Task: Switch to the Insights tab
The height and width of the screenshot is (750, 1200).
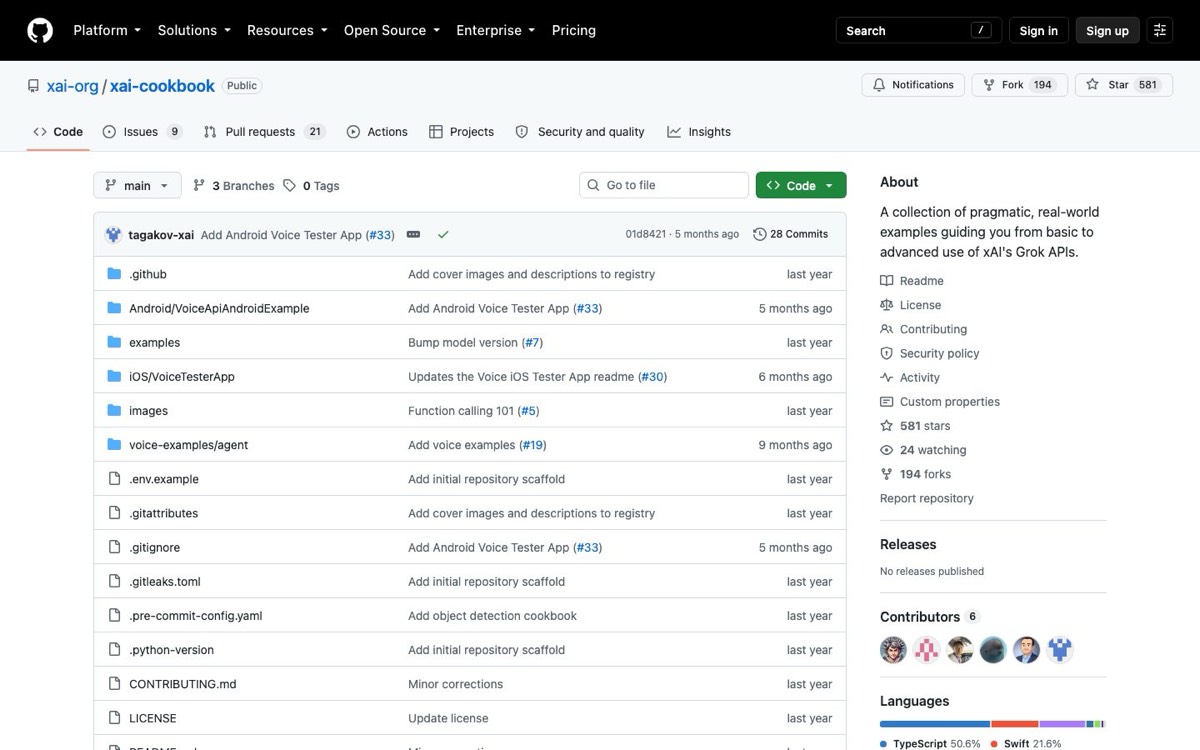Action: point(699,131)
